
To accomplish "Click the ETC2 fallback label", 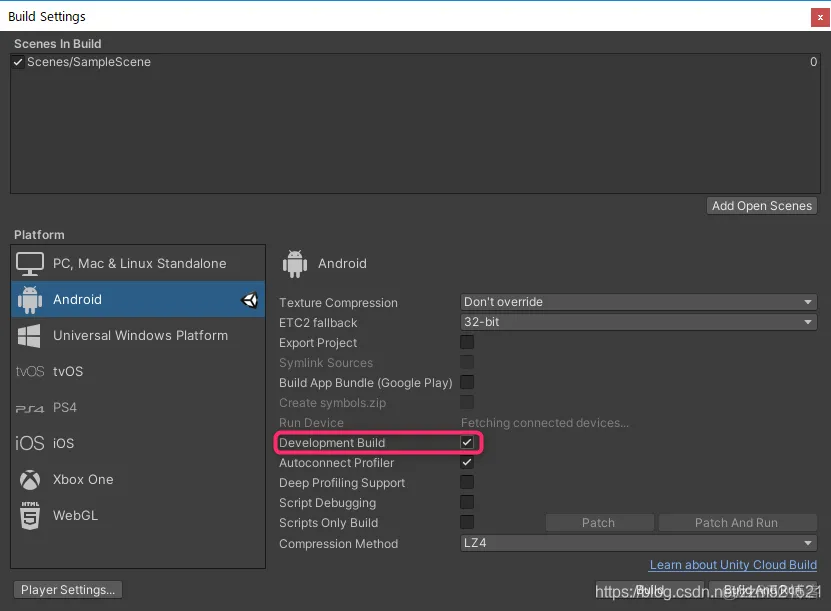I will tap(318, 323).
